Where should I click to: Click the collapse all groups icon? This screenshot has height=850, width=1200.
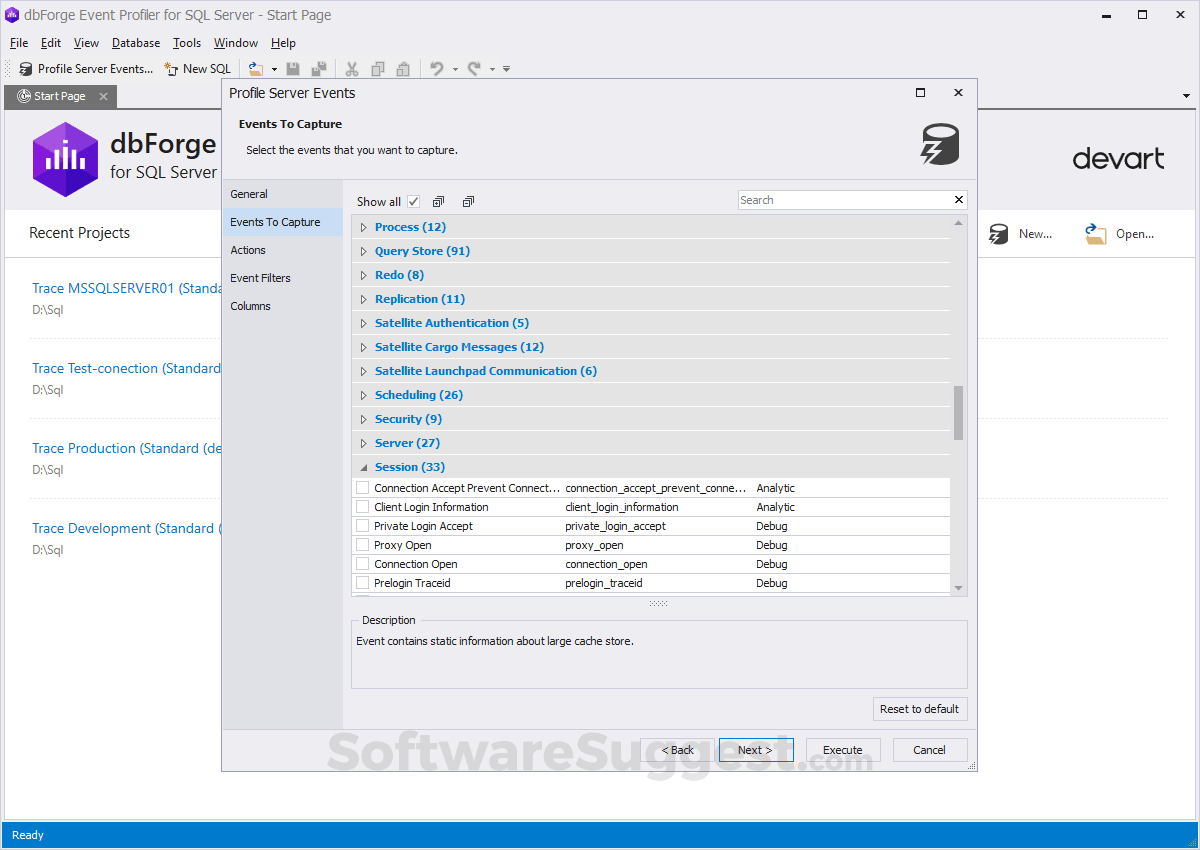pos(468,201)
